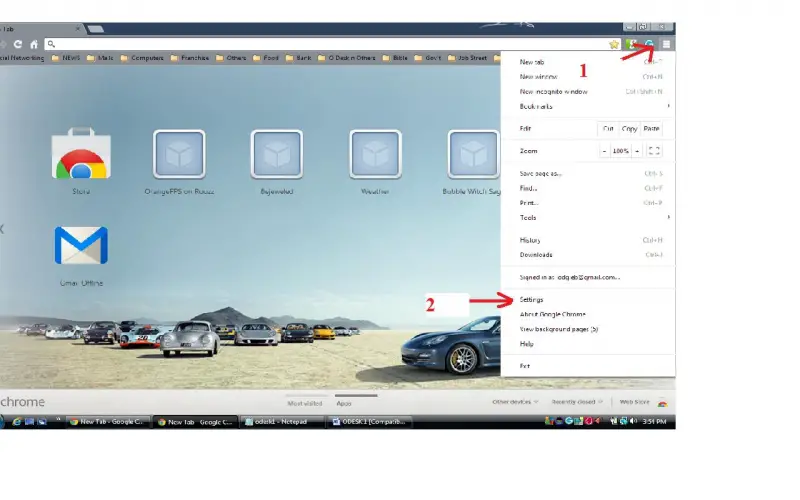Click the Copy button in Edit row
The image size is (800, 500).
click(x=630, y=129)
